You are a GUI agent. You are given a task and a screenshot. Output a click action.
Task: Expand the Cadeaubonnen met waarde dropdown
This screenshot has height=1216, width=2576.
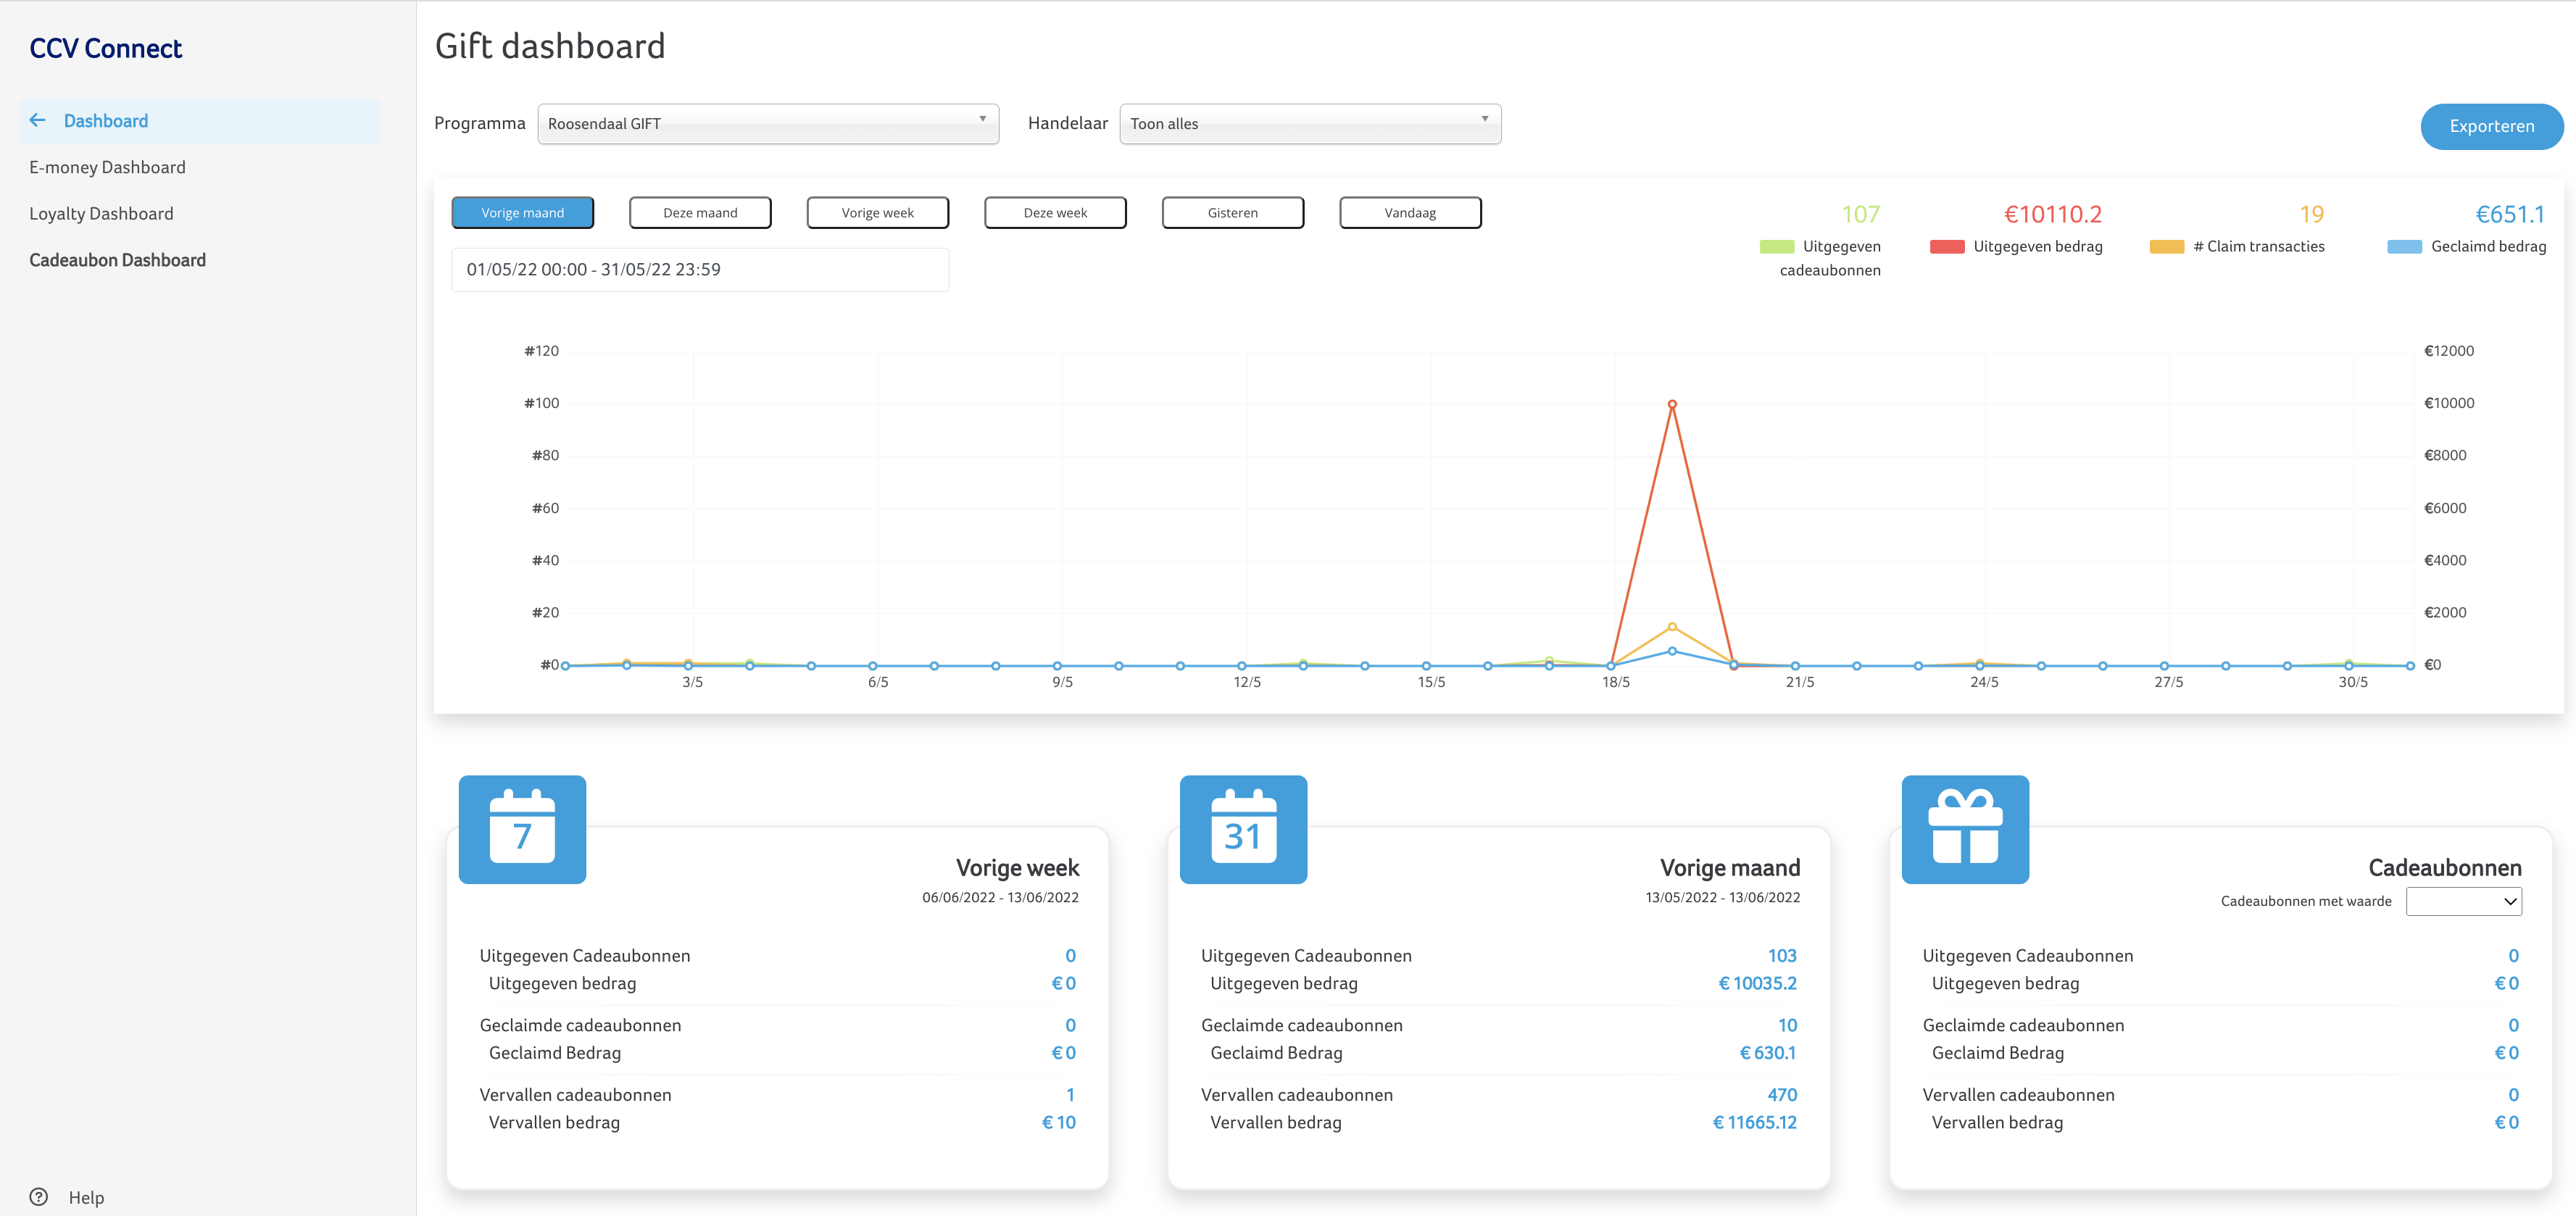coord(2462,901)
